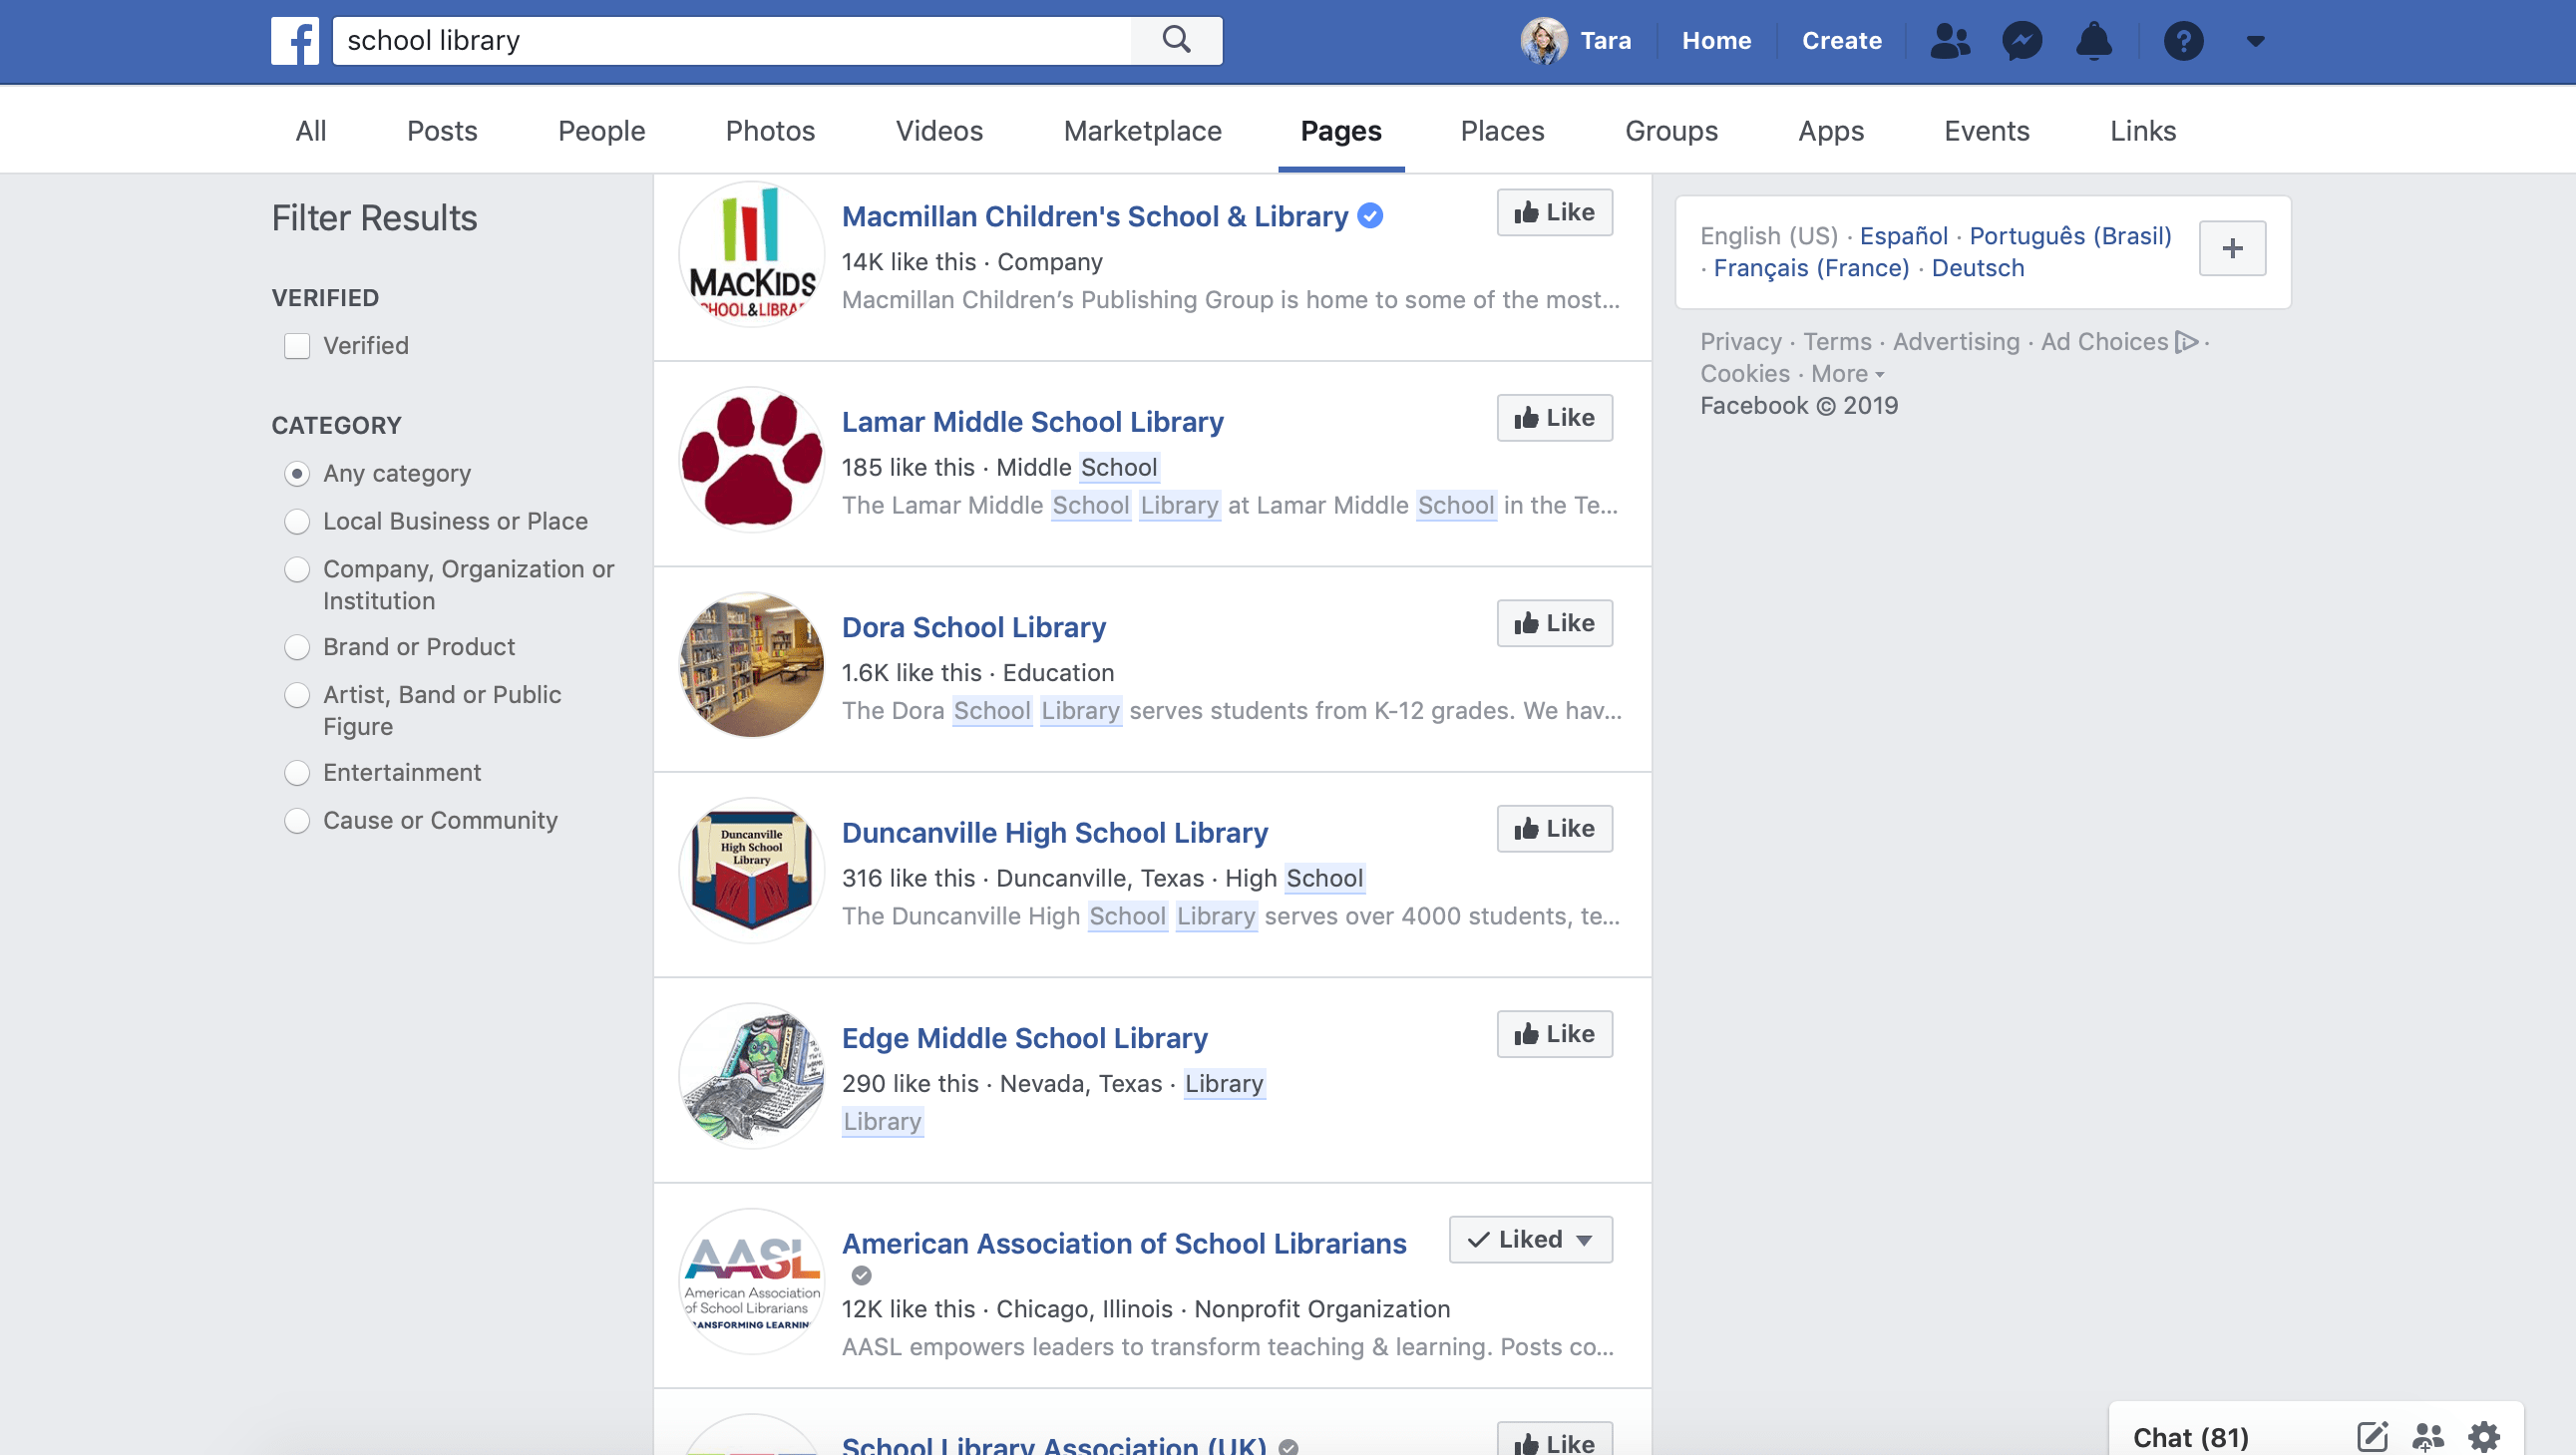The height and width of the screenshot is (1455, 2576).
Task: Click the Quick Help question mark icon
Action: coord(2183,41)
